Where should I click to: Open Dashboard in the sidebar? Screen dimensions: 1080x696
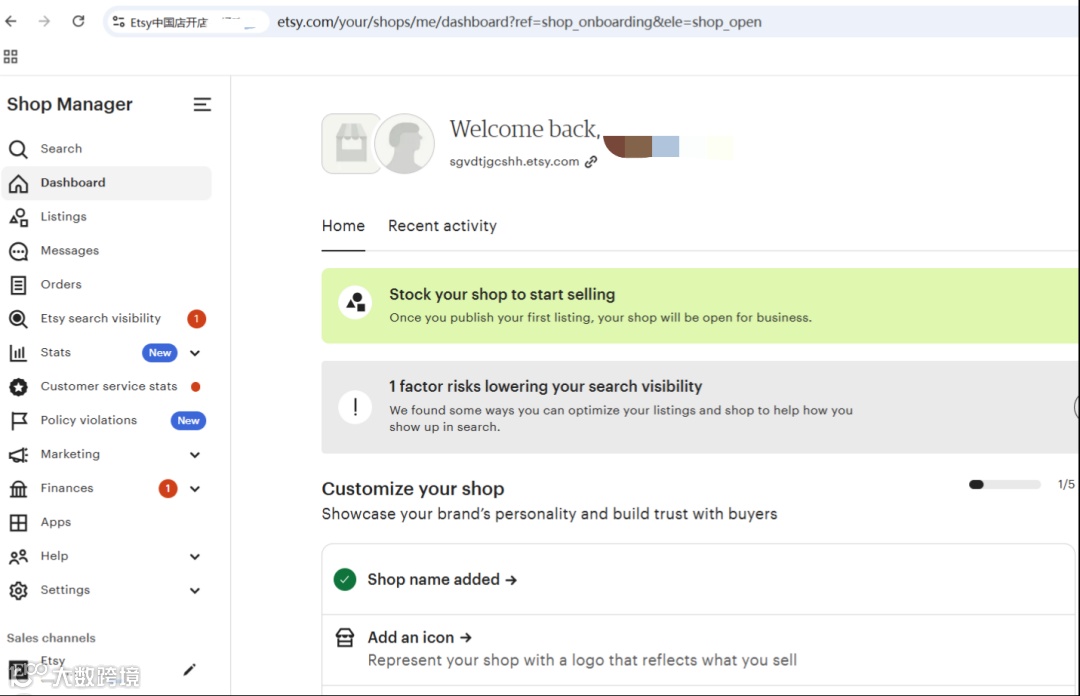[107, 183]
